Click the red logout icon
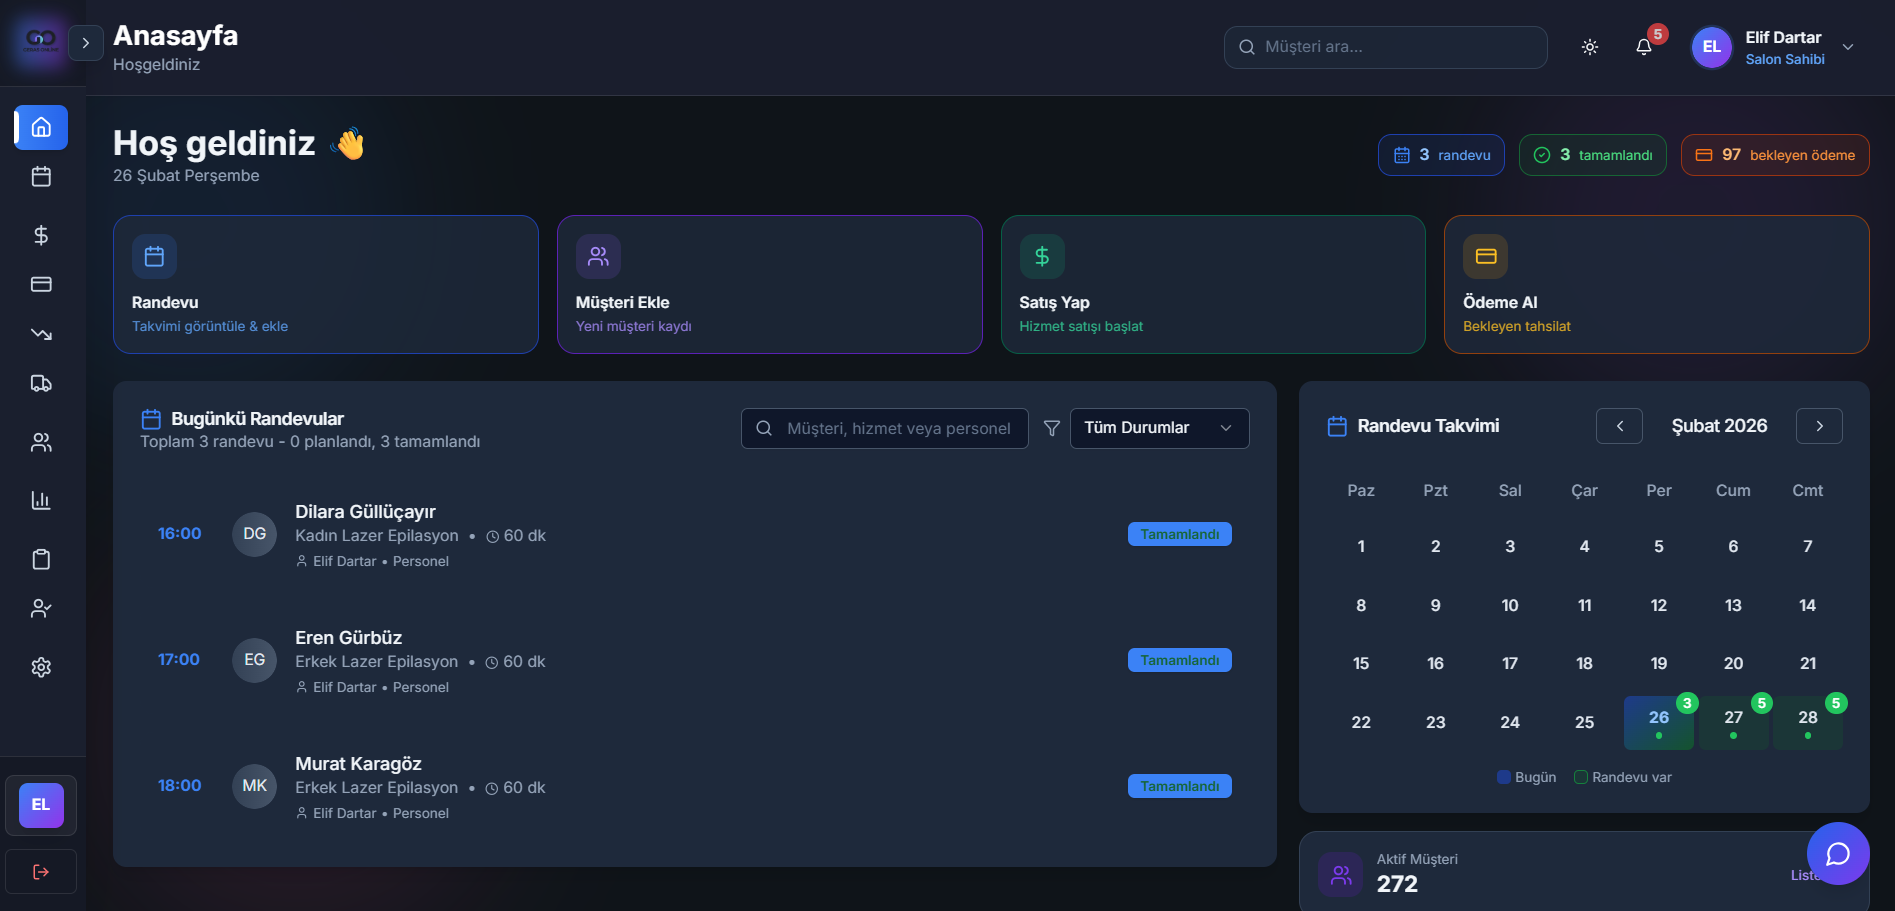This screenshot has width=1895, height=911. (x=41, y=872)
